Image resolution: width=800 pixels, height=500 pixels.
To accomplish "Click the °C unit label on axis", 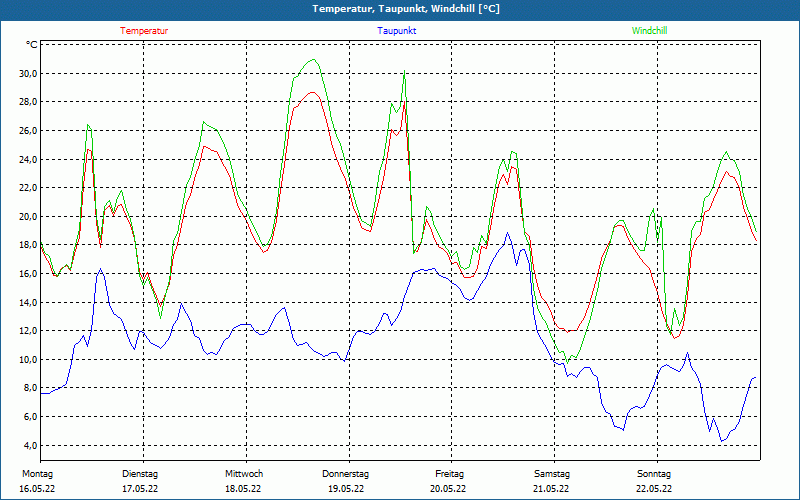I will tap(32, 45).
